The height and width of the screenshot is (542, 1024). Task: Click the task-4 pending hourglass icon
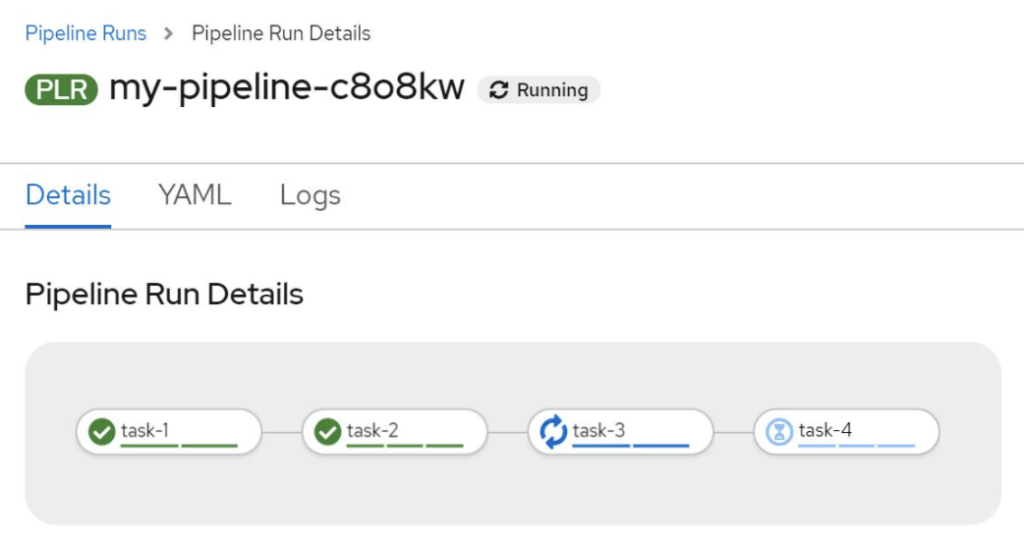(779, 432)
